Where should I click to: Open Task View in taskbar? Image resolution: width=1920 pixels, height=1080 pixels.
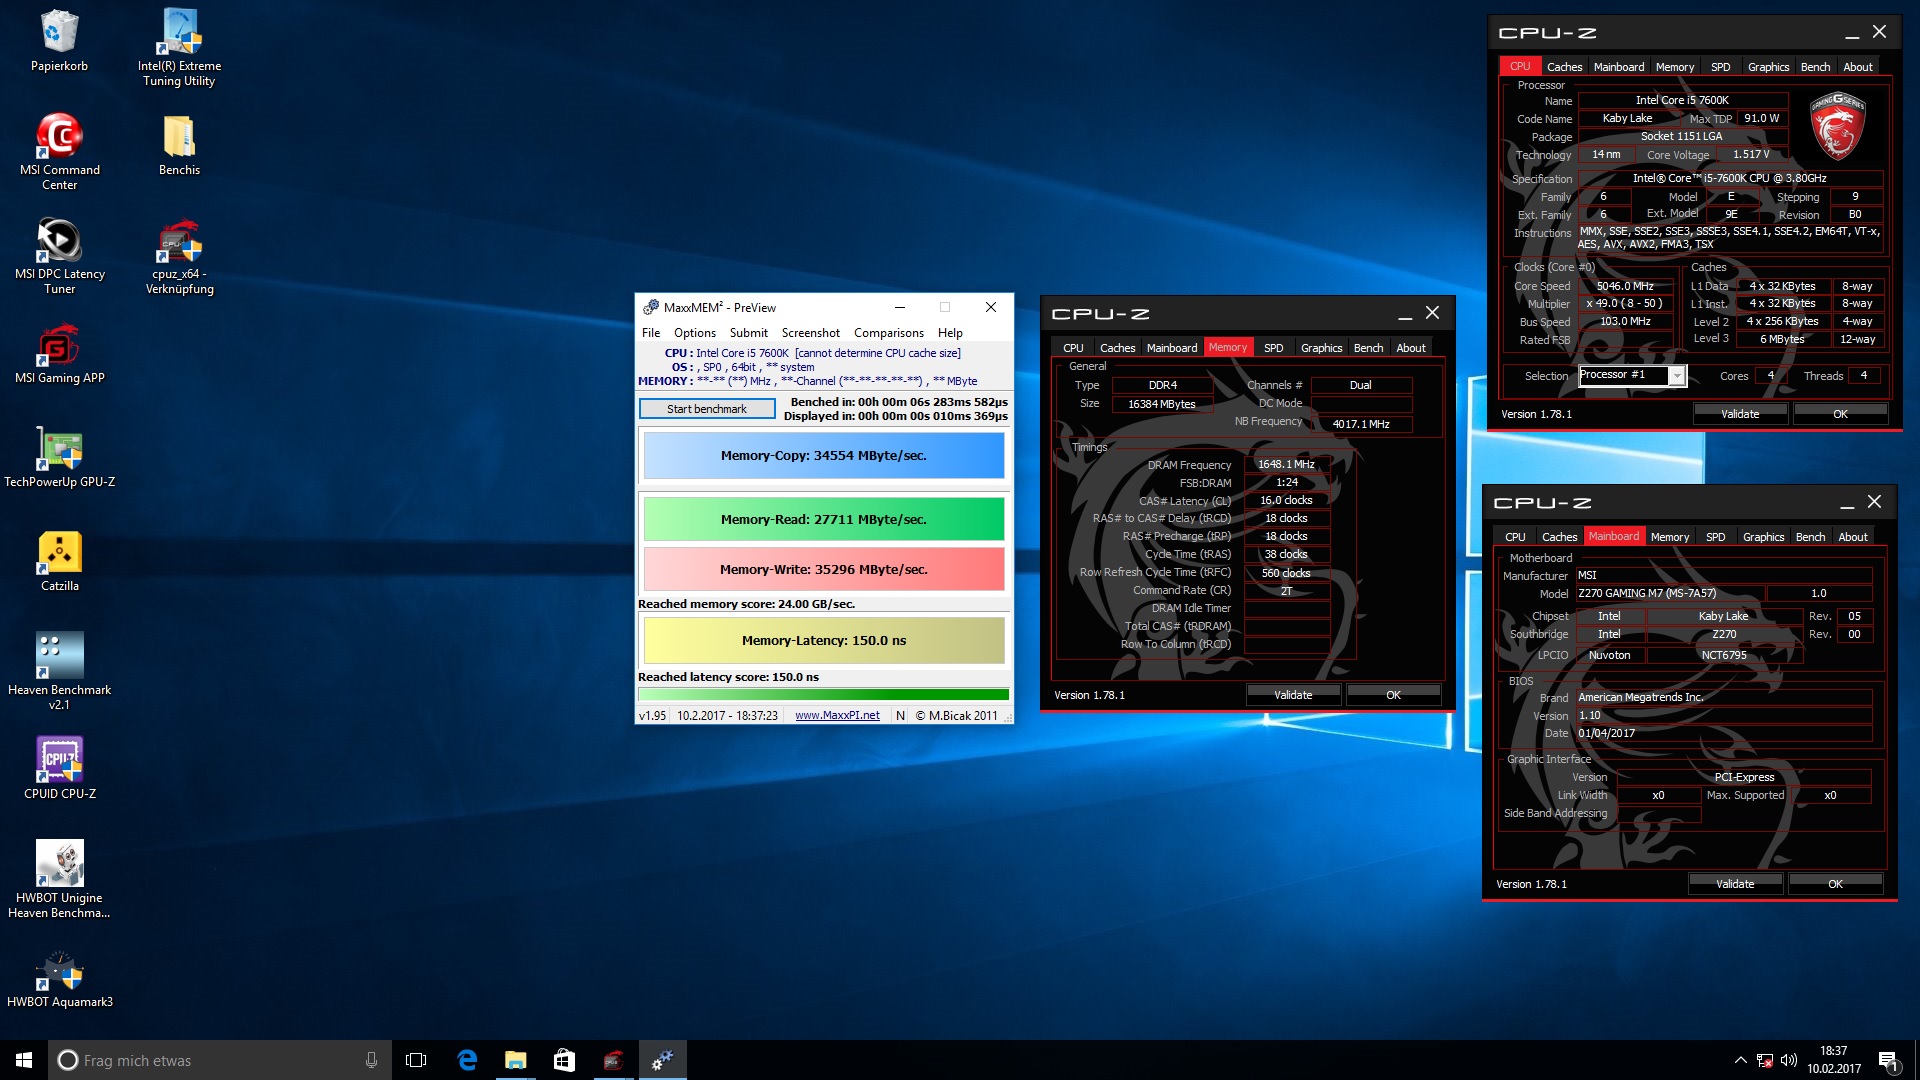point(416,1060)
